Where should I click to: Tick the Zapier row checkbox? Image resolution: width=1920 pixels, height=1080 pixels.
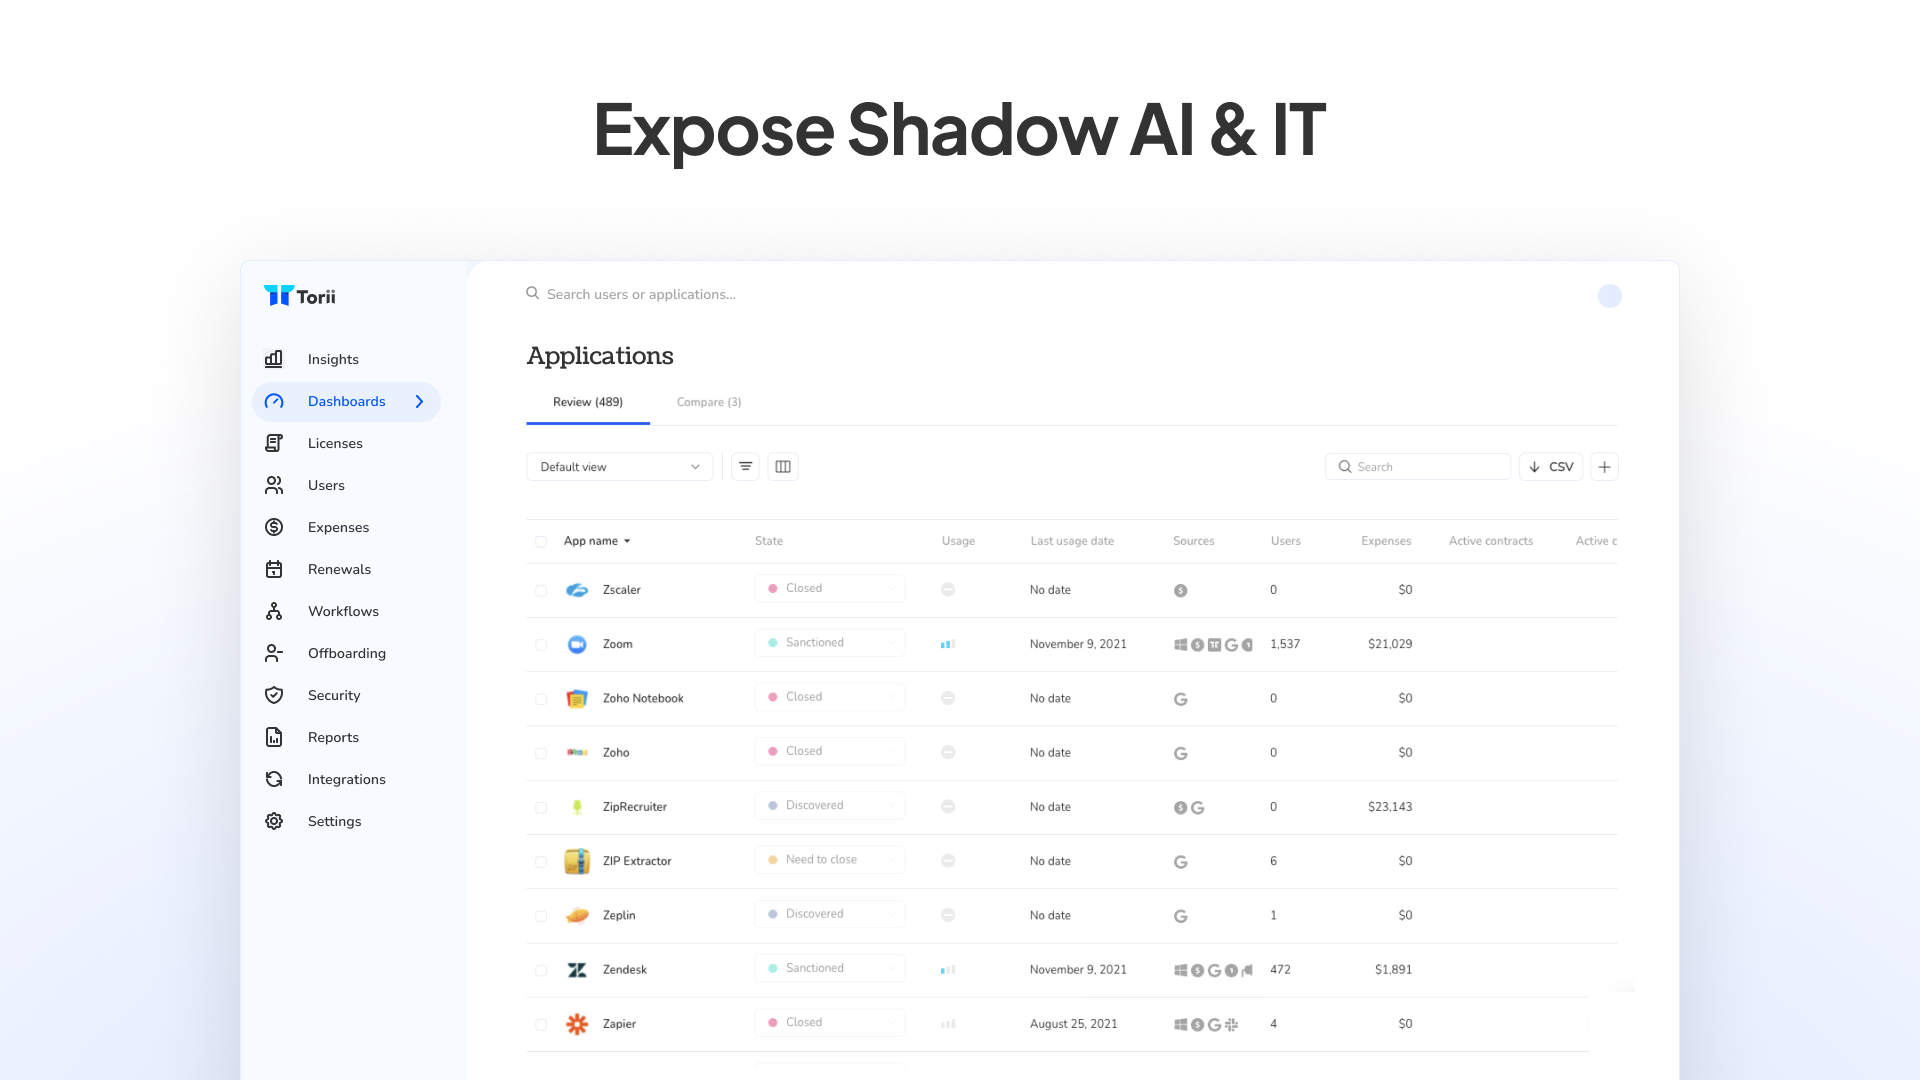[x=541, y=1025]
